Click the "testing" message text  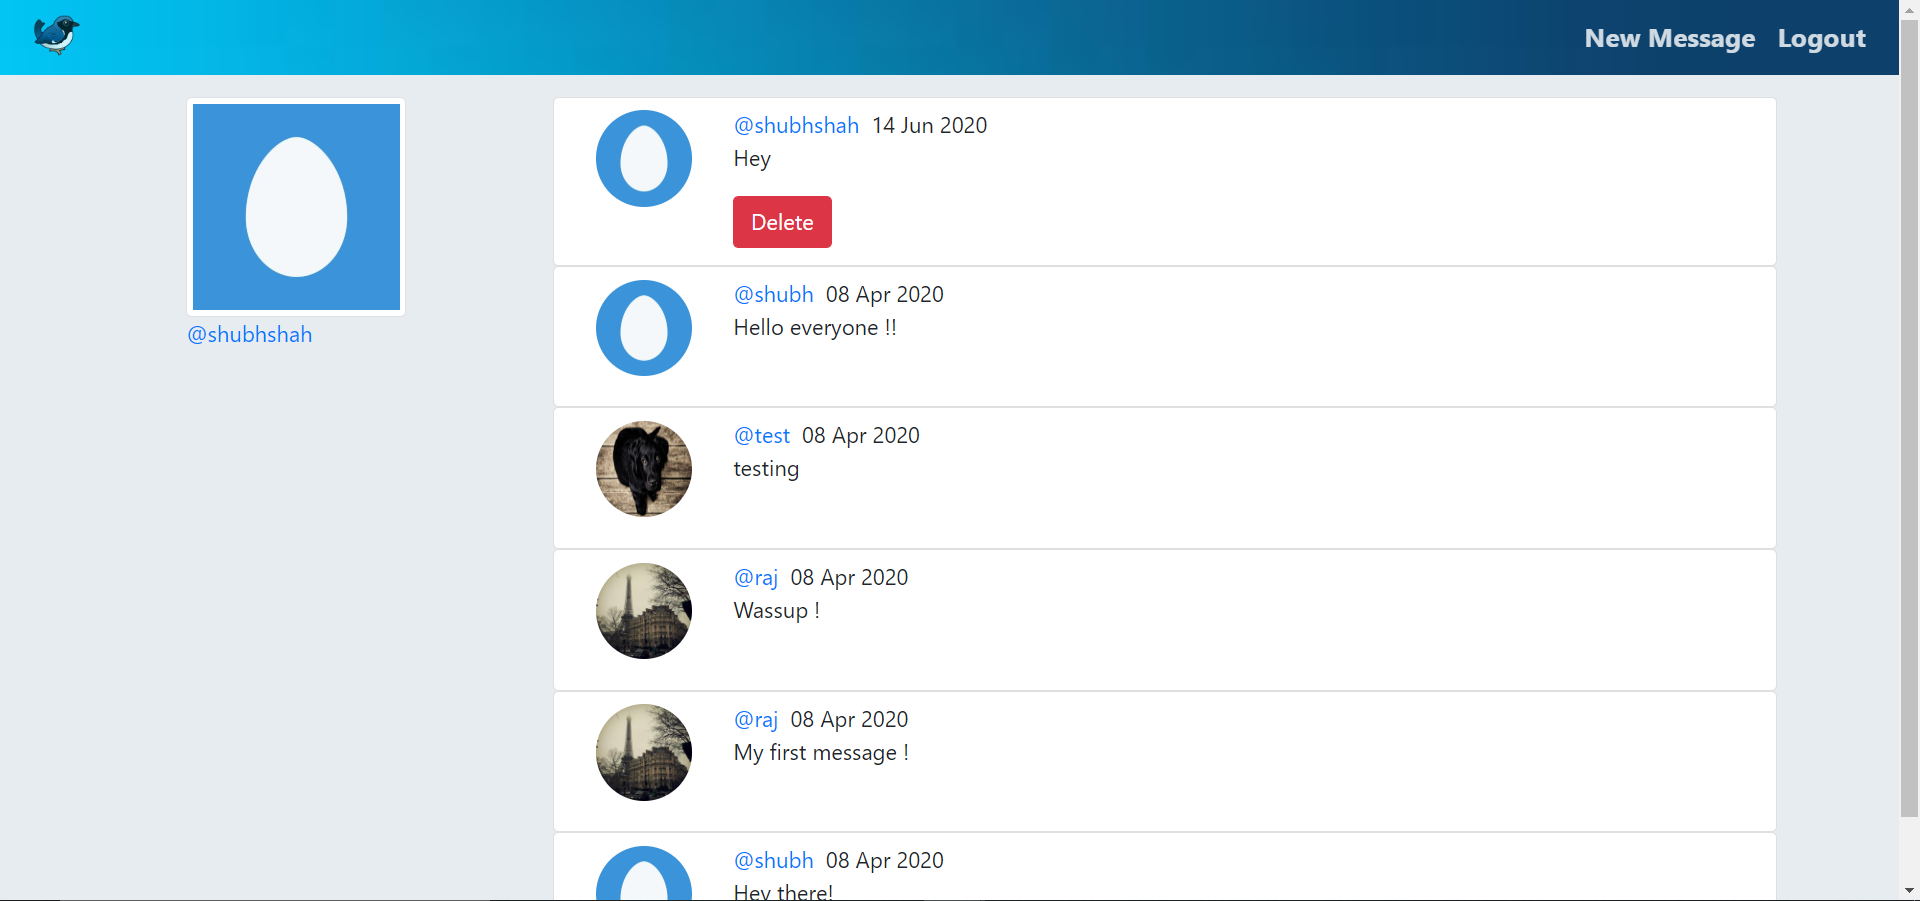click(x=766, y=469)
